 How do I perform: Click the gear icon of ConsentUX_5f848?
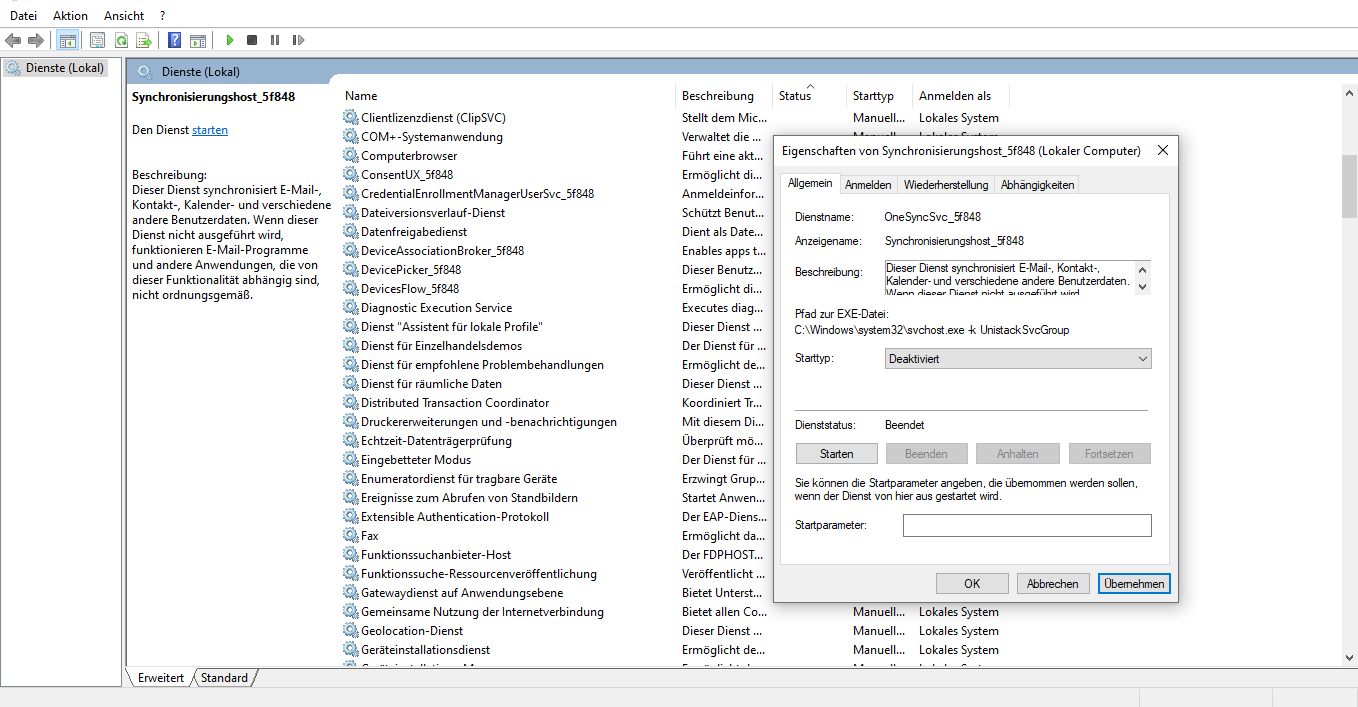pos(350,175)
